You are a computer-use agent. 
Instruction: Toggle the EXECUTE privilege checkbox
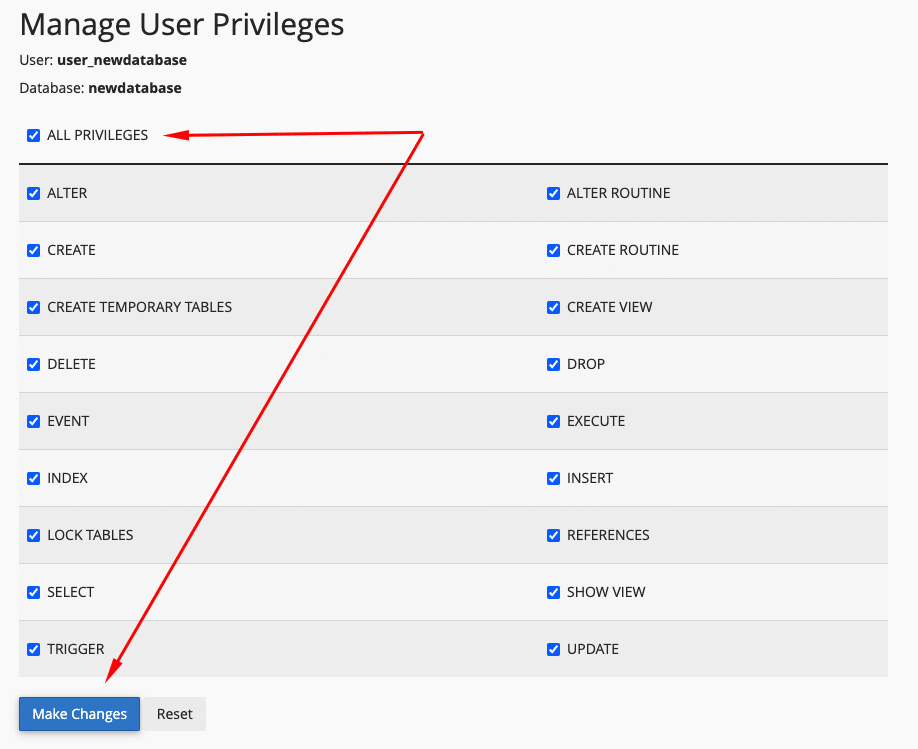coord(554,421)
